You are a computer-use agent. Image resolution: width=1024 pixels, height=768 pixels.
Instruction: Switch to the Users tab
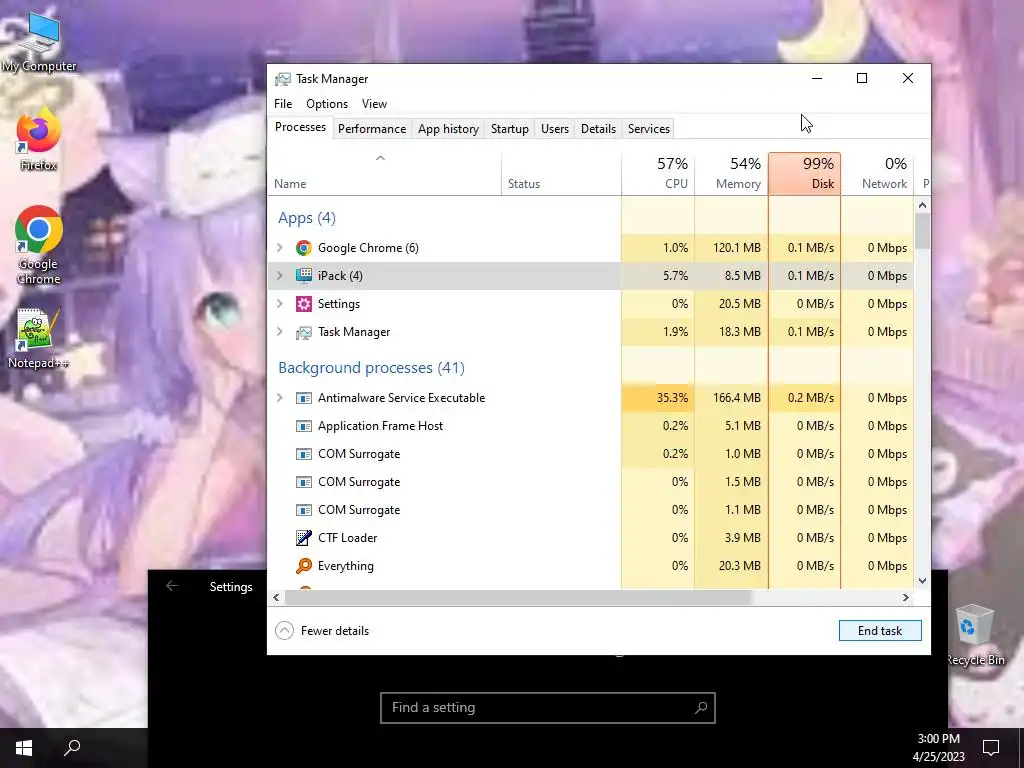[555, 129]
